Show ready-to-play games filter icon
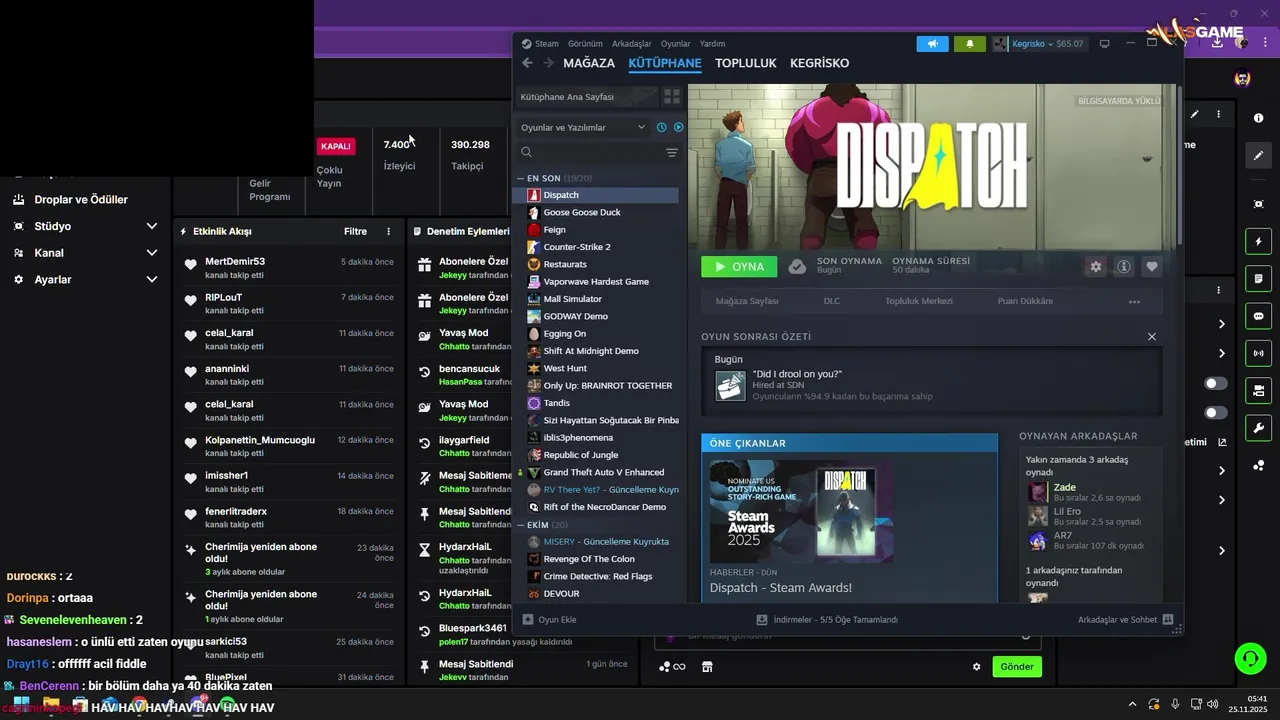The width and height of the screenshot is (1280, 720). (x=678, y=127)
